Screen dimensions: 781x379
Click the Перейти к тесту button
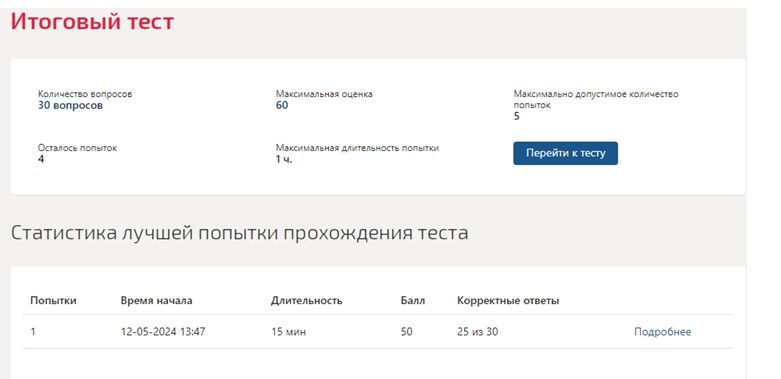(x=565, y=153)
